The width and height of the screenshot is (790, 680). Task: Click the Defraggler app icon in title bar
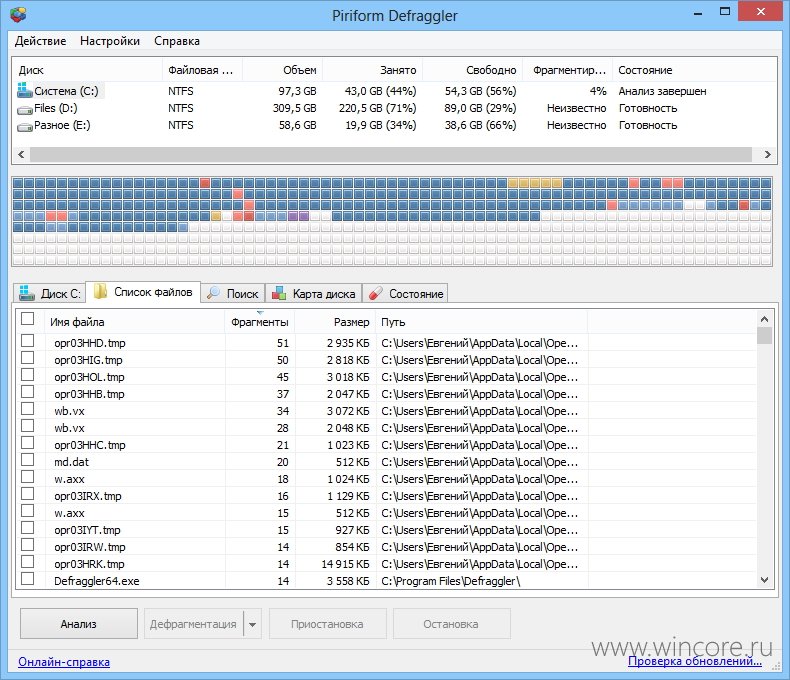pyautogui.click(x=18, y=14)
